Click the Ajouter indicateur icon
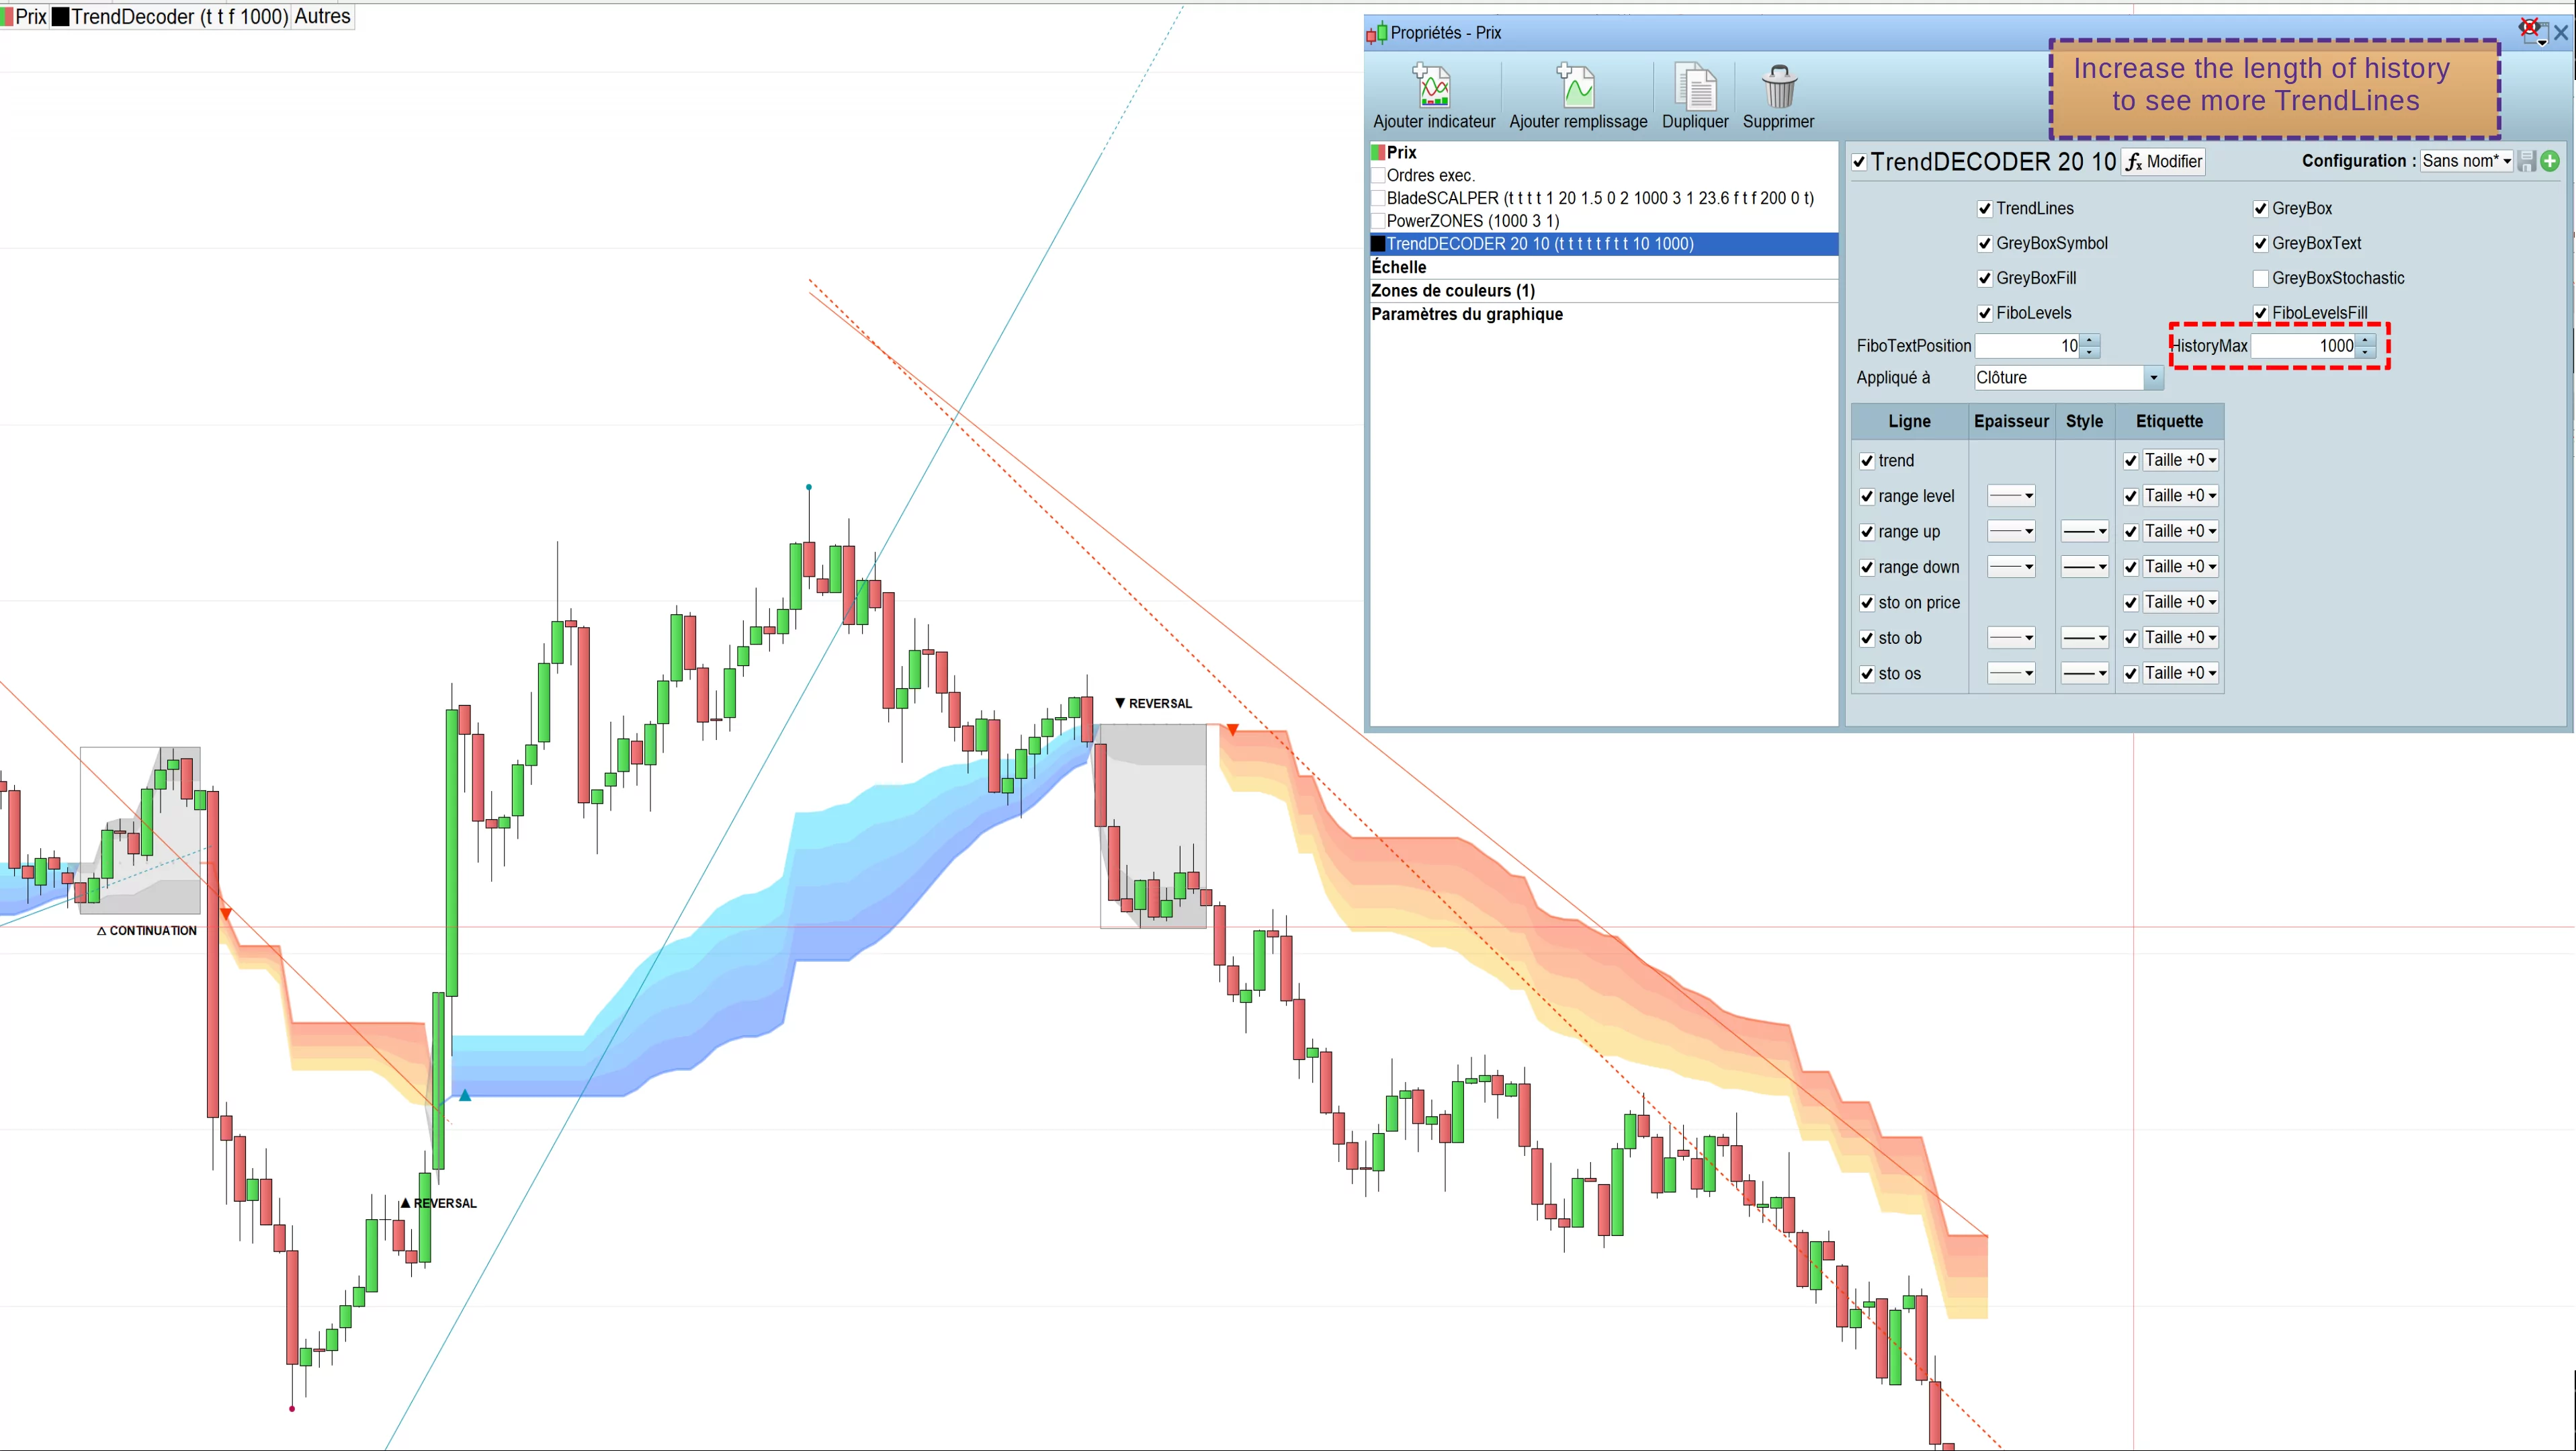Screen dimensions: 2576x1451 tap(1432, 87)
